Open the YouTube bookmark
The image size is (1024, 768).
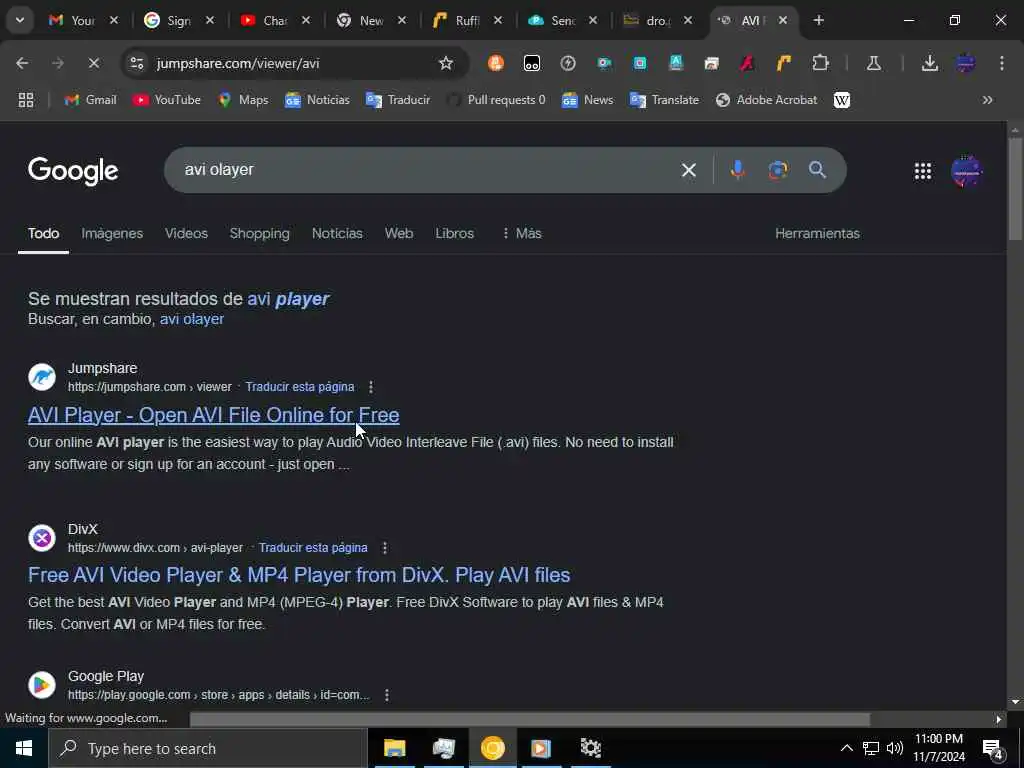coord(167,100)
